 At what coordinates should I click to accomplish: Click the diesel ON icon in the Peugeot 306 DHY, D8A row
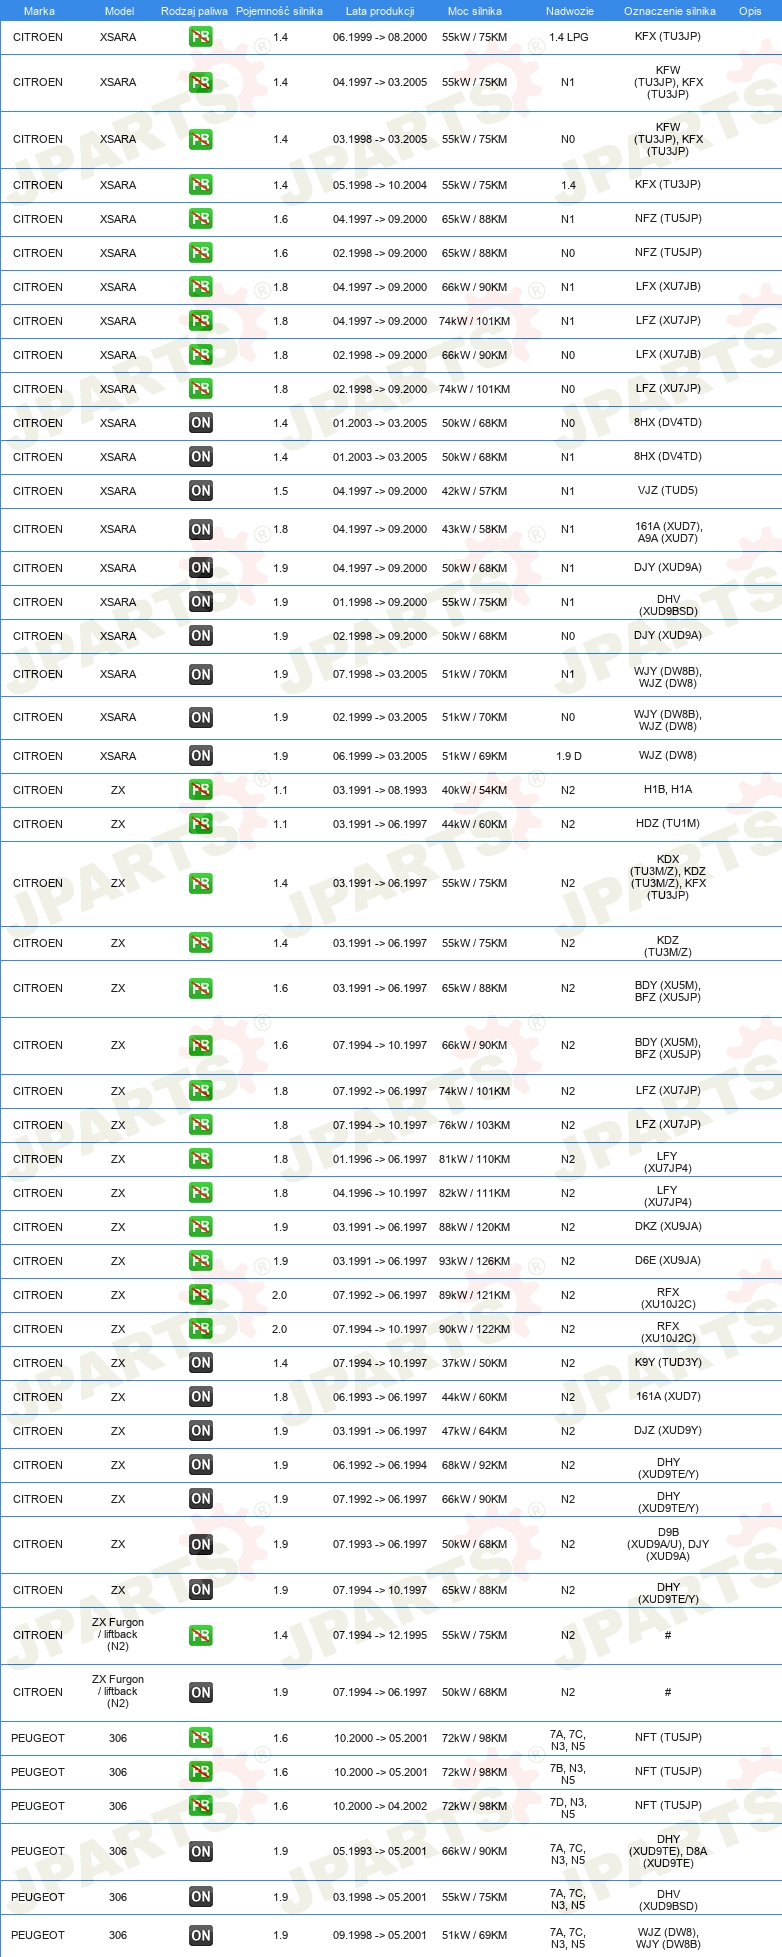click(x=201, y=1852)
